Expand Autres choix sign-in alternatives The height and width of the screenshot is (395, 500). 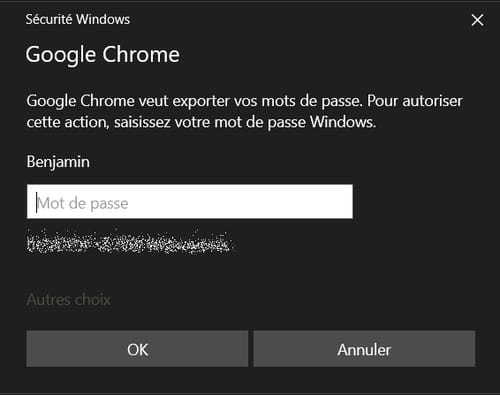click(x=69, y=300)
